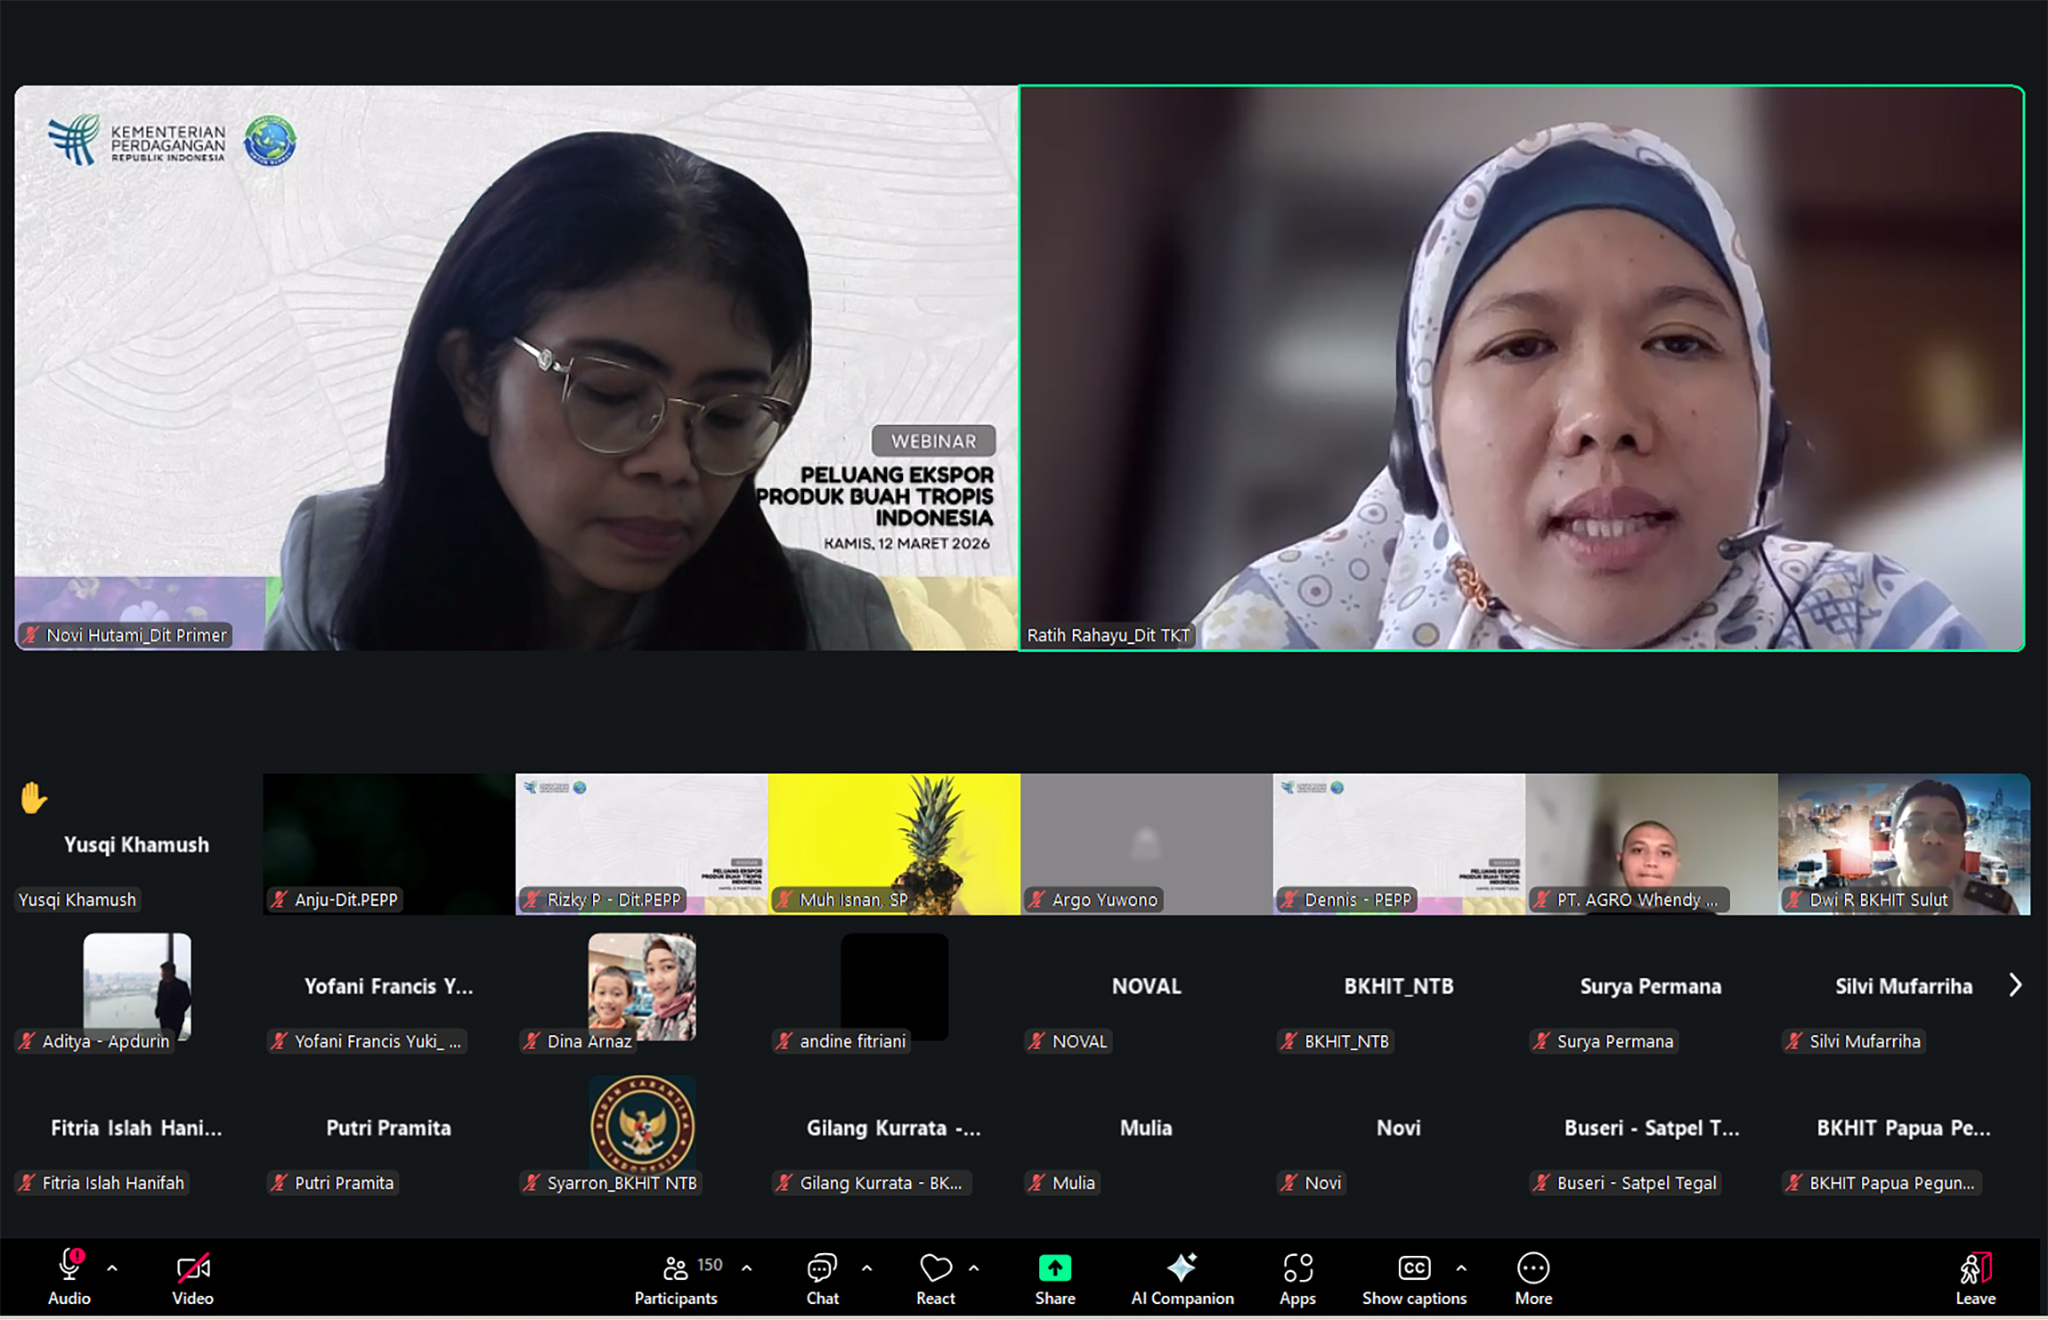Toggle Show captions CC button
The width and height of the screenshot is (2048, 1320).
coord(1413,1268)
